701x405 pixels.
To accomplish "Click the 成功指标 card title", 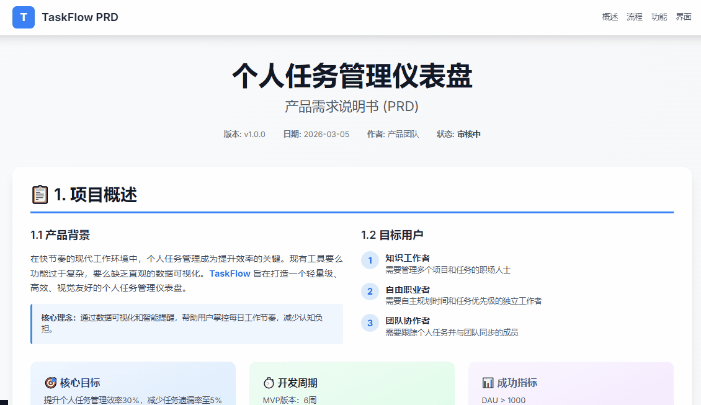I will pyautogui.click(x=517, y=383).
